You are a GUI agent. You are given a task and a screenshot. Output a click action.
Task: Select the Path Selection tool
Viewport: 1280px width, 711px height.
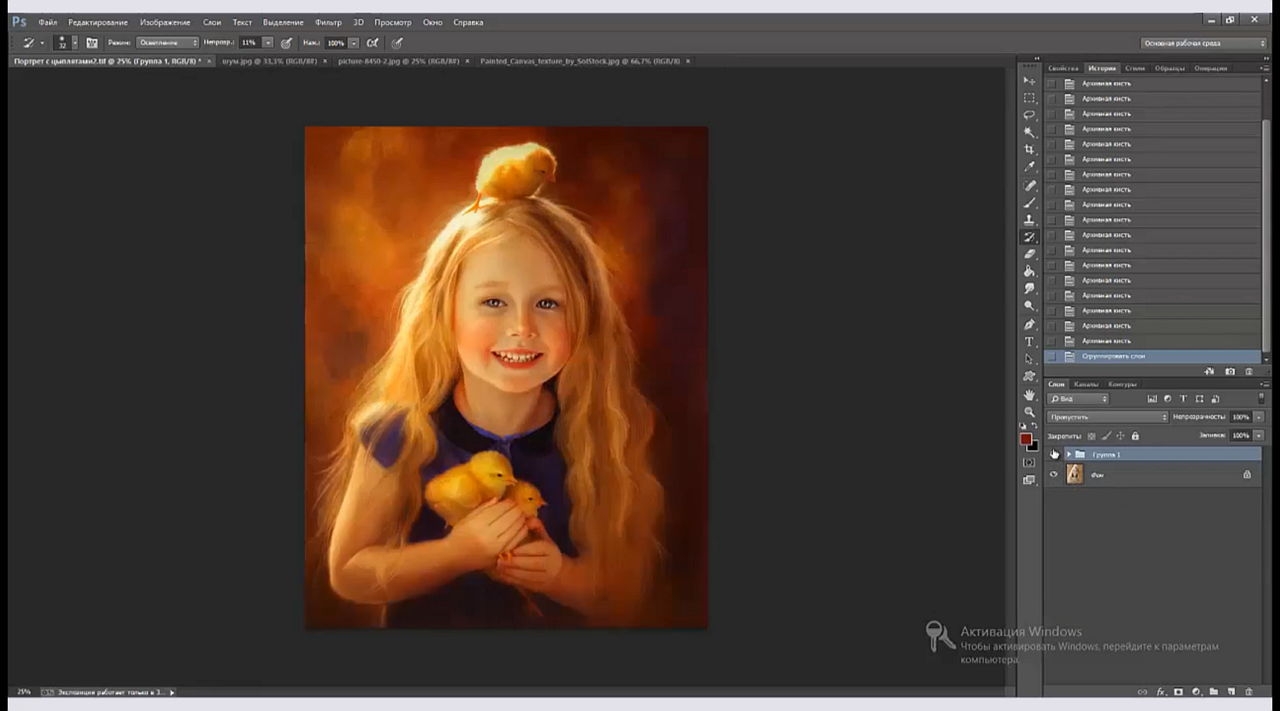tap(1029, 359)
